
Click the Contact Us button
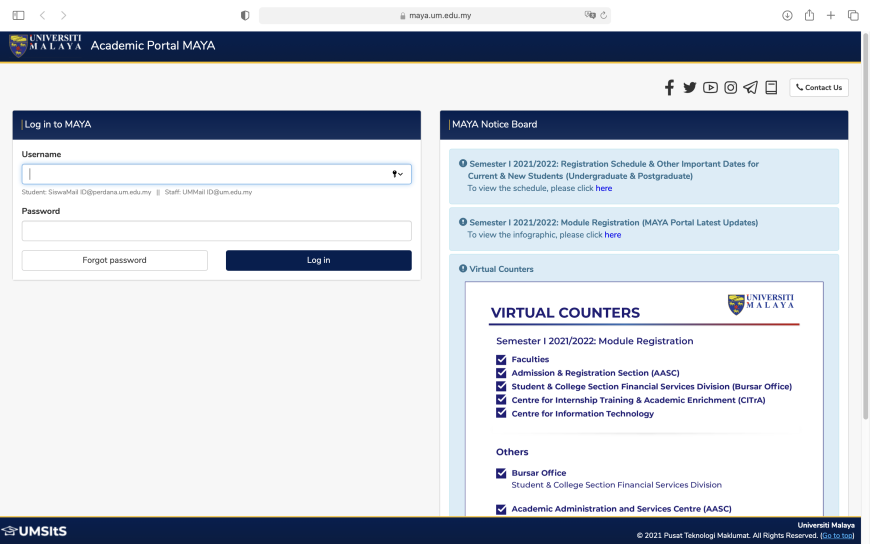[x=818, y=88]
